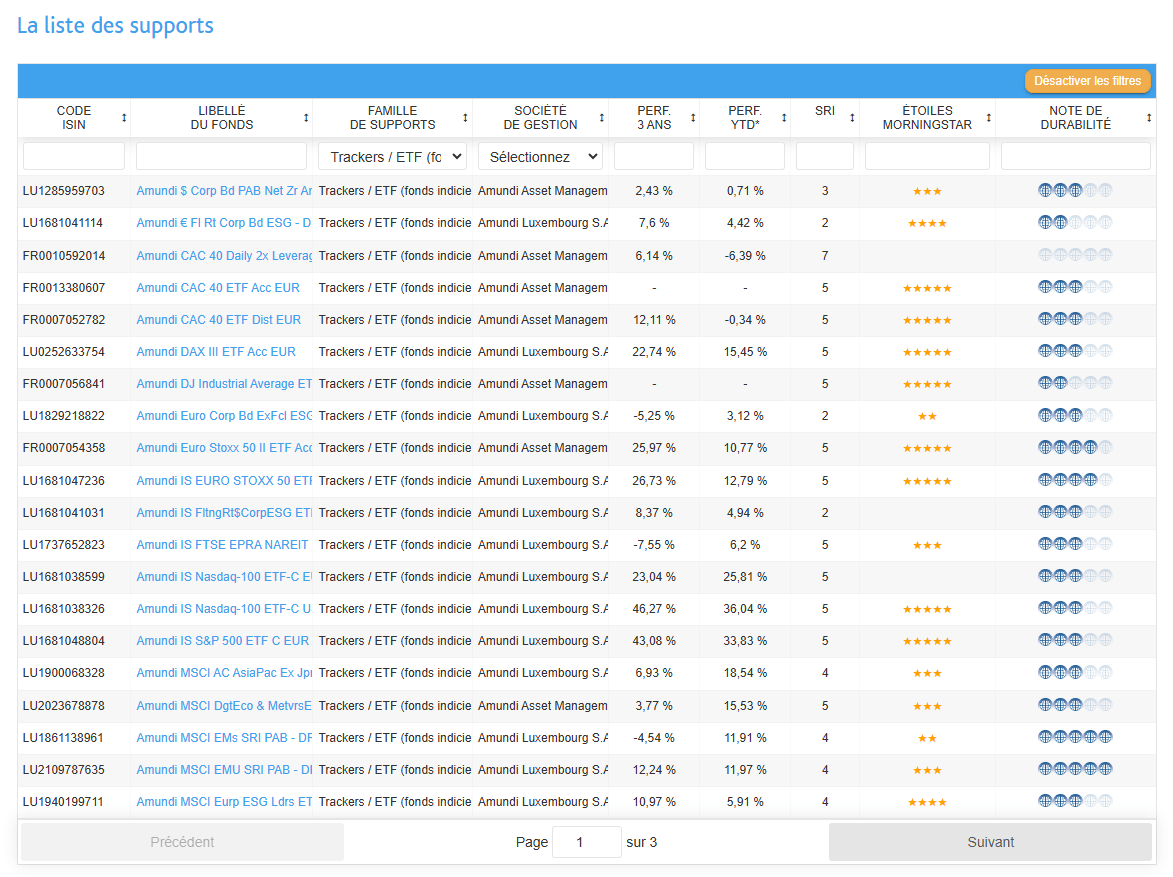Click Perf. YTD sort arrows
Image resolution: width=1173 pixels, height=877 pixels.
(783, 118)
